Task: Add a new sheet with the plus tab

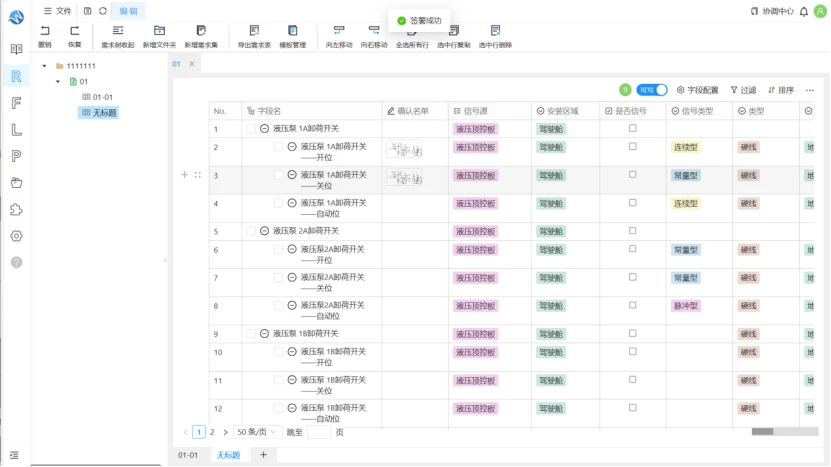Action: (263, 455)
